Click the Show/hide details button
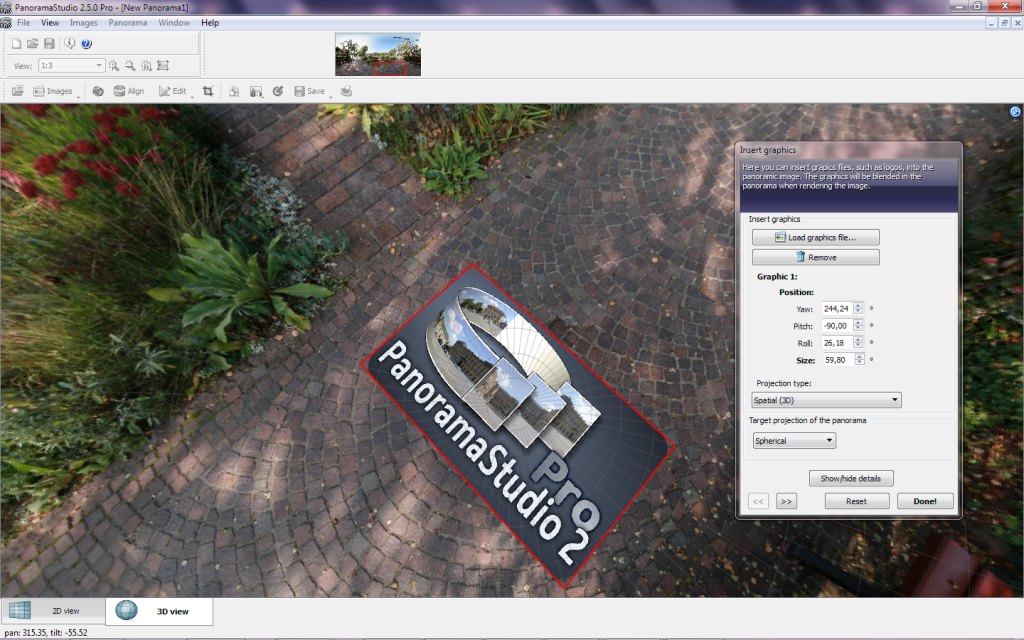 pos(851,479)
